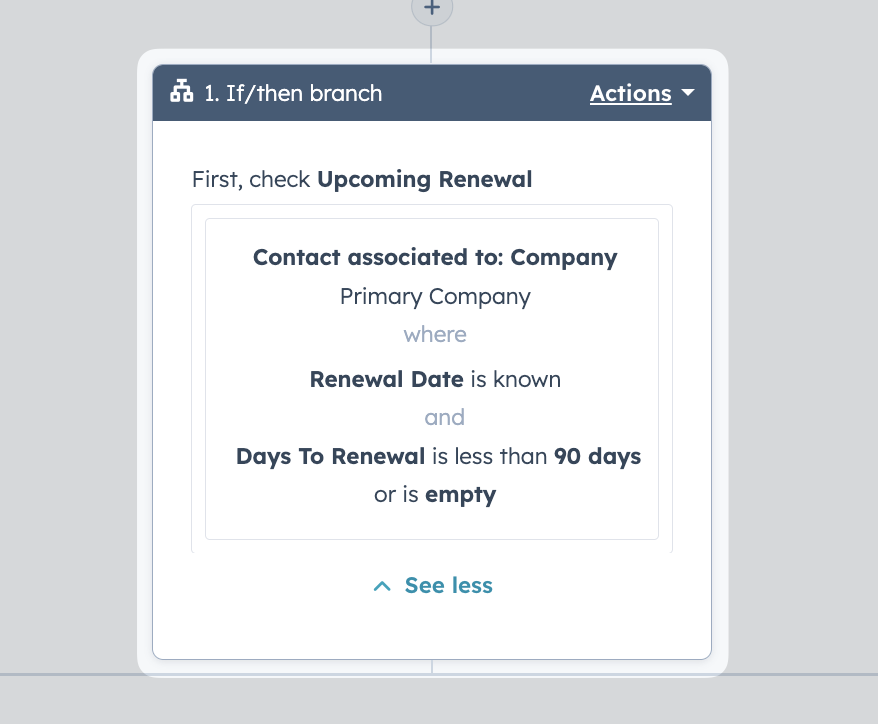Click the See less link
Image resolution: width=878 pixels, height=724 pixels.
coord(449,585)
